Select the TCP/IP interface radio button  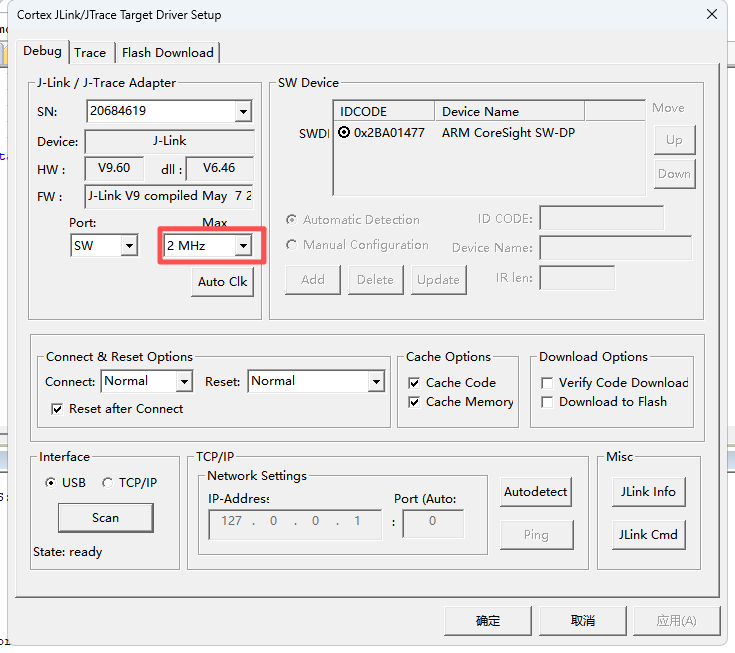click(108, 483)
